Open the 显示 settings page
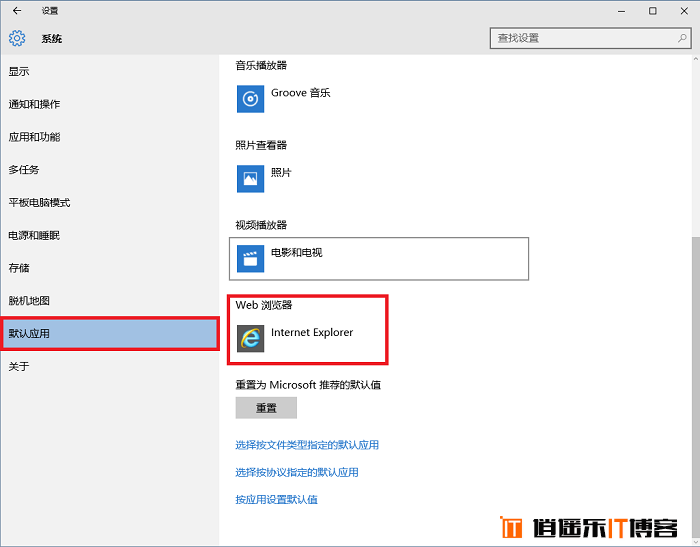 (x=109, y=71)
